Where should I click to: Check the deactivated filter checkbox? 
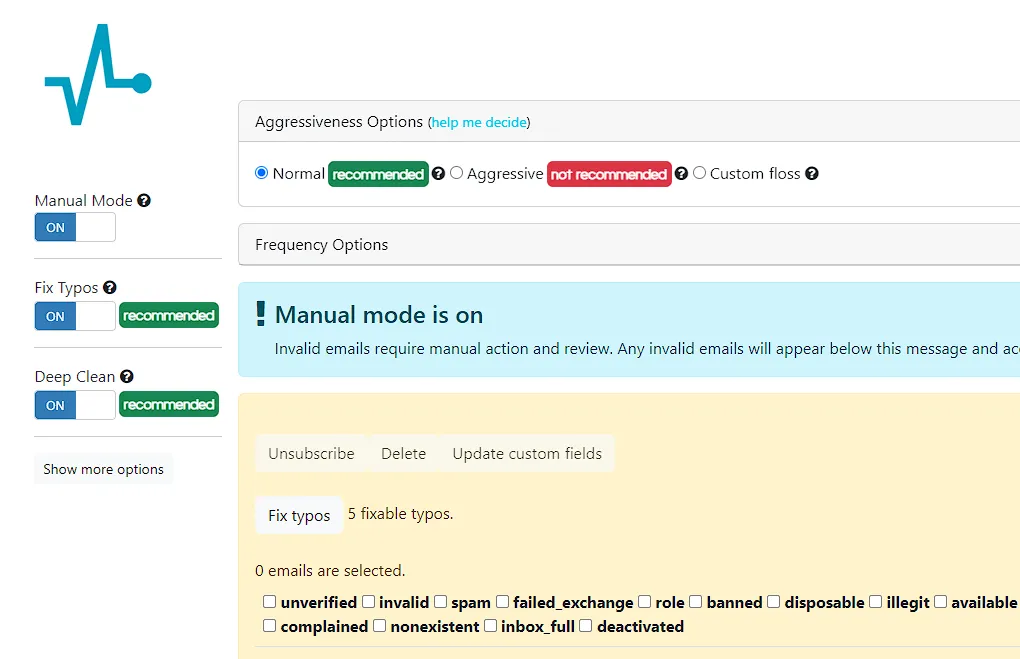pos(585,626)
